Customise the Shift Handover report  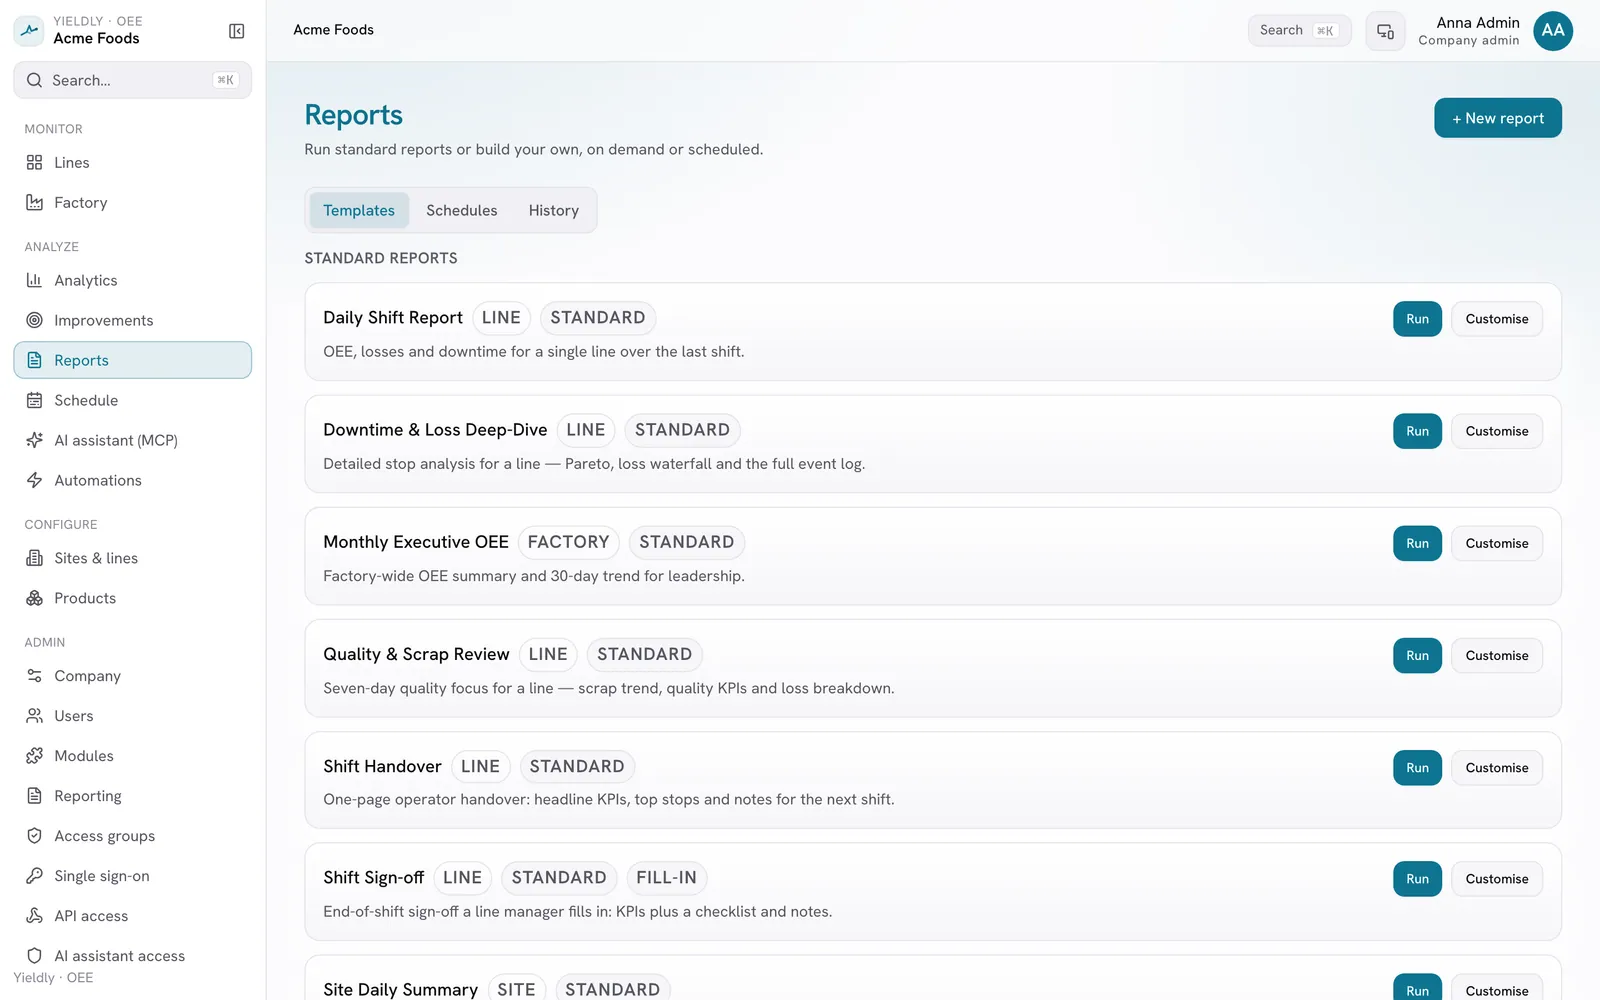tap(1497, 767)
